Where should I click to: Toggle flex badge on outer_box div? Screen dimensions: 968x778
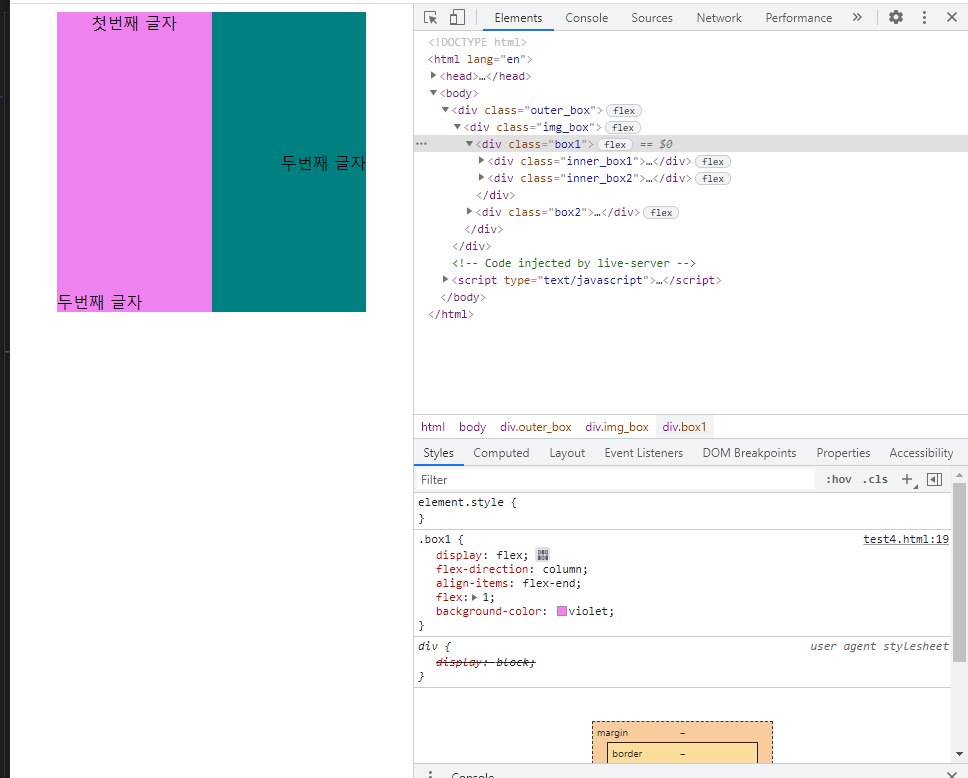click(x=624, y=111)
